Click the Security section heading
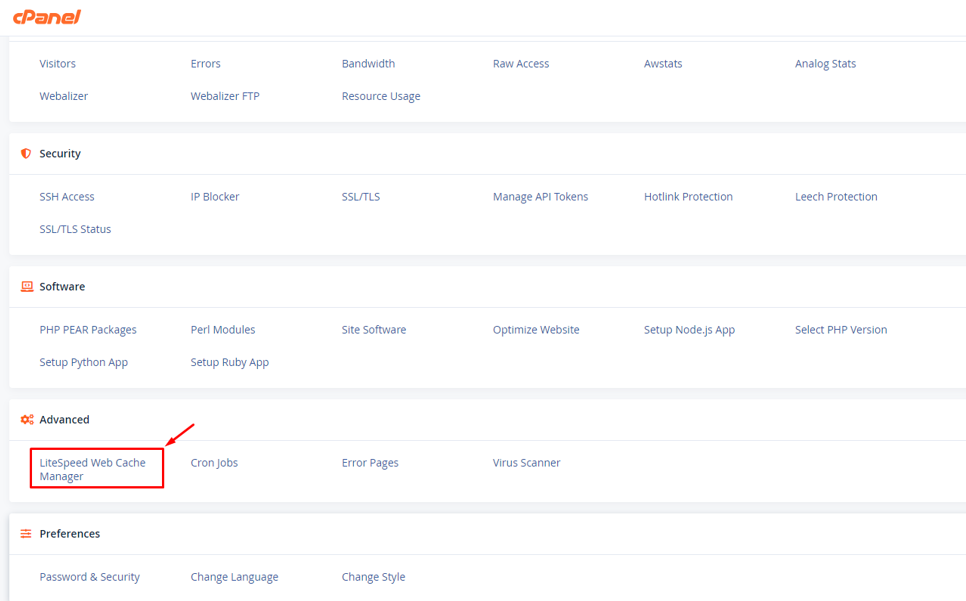Screen dimensions: 966x601 [x=60, y=153]
